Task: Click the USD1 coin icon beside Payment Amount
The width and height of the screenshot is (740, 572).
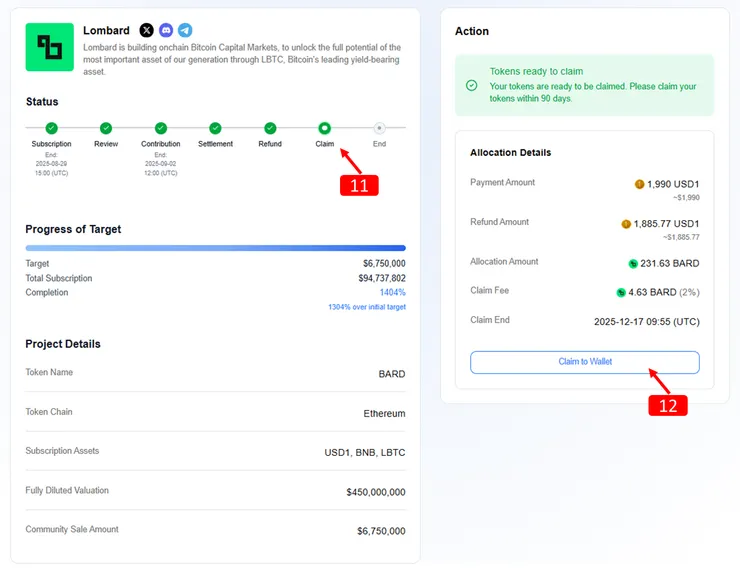Action: [639, 184]
